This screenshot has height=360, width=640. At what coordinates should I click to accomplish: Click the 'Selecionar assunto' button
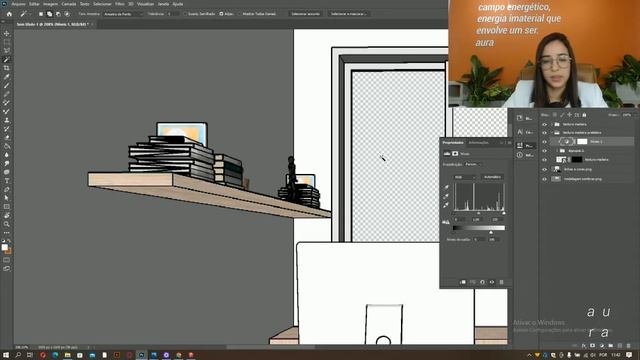coord(305,14)
